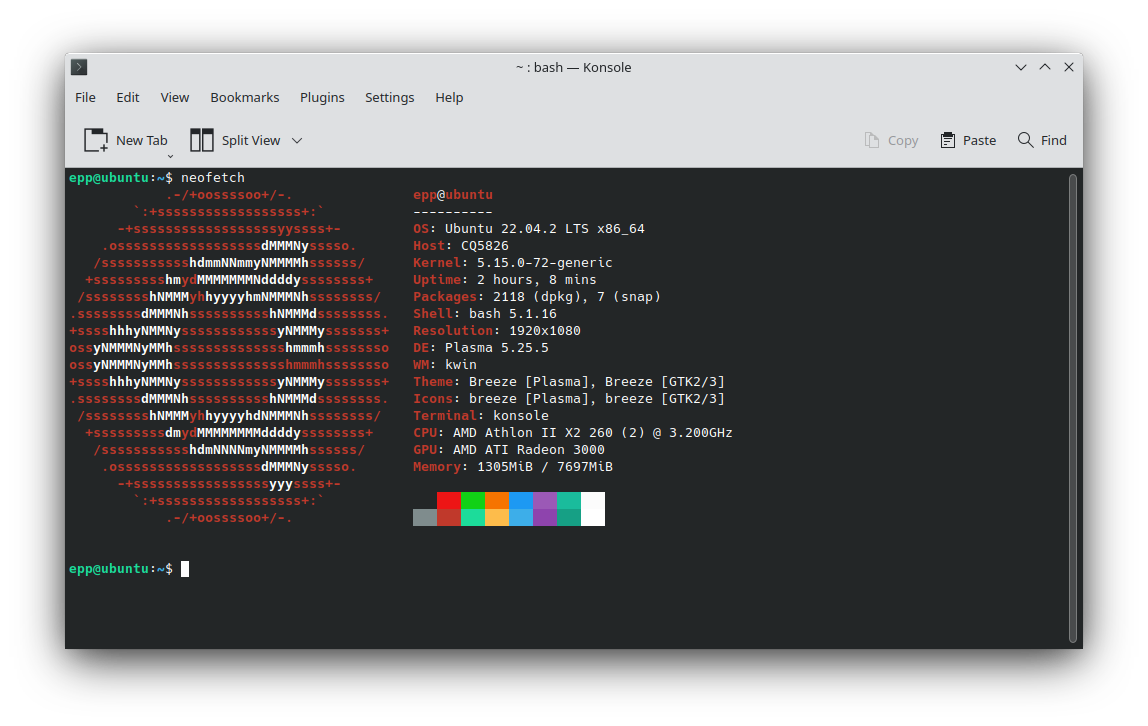The height and width of the screenshot is (726, 1148).
Task: Click the 'Ubuntu 22.04.2 LTS x86_64' OS value
Action: 545,229
